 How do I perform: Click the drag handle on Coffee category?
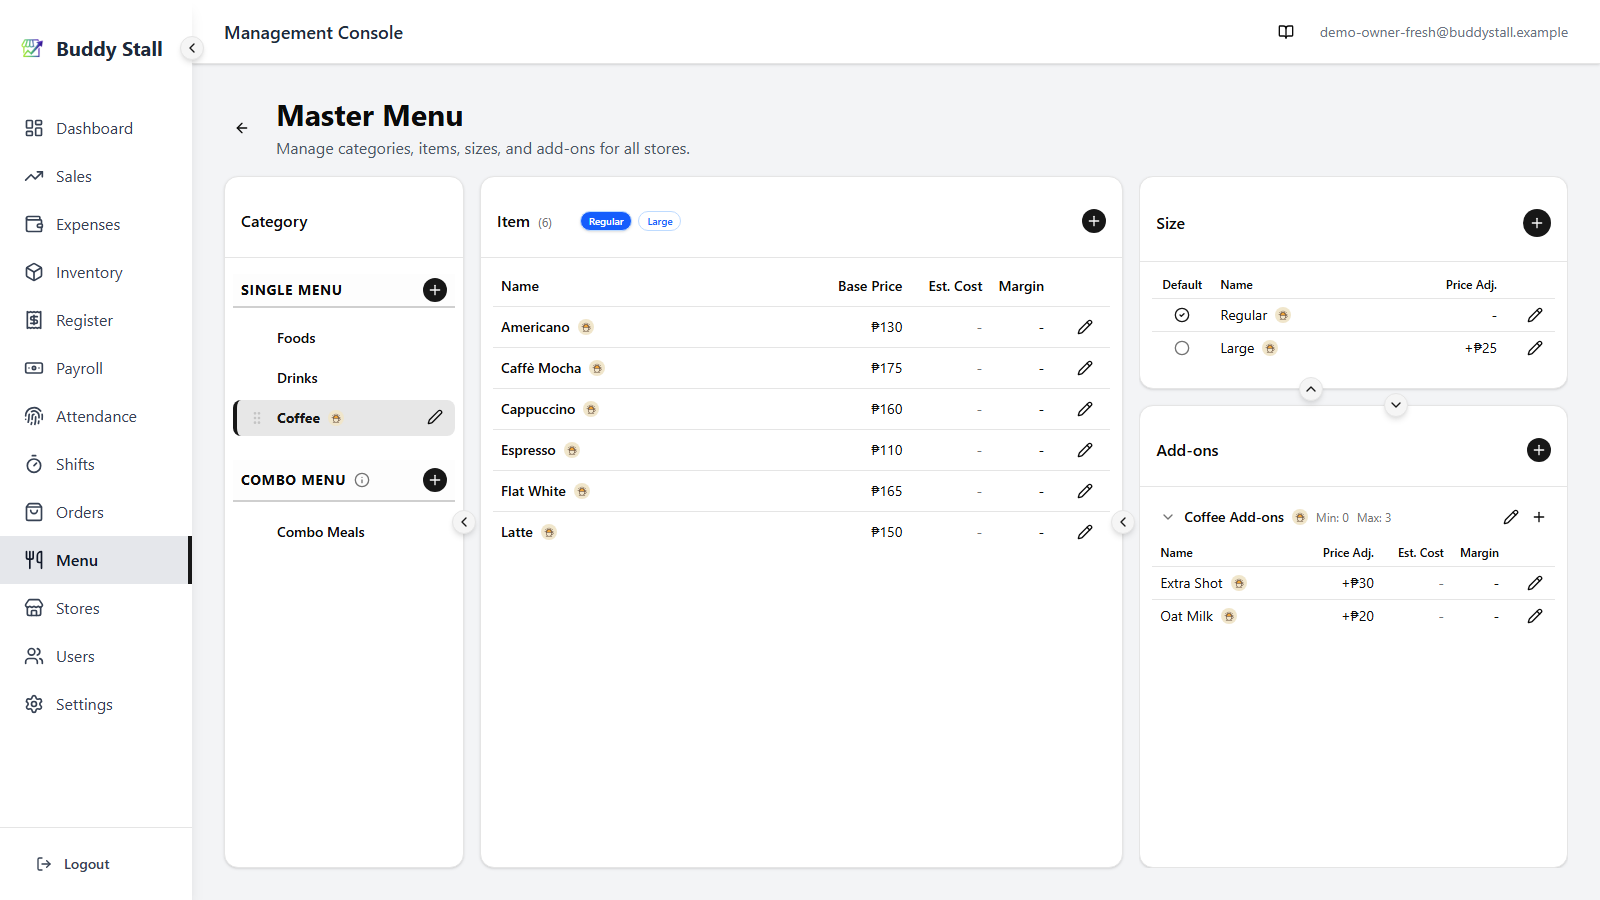click(x=257, y=418)
